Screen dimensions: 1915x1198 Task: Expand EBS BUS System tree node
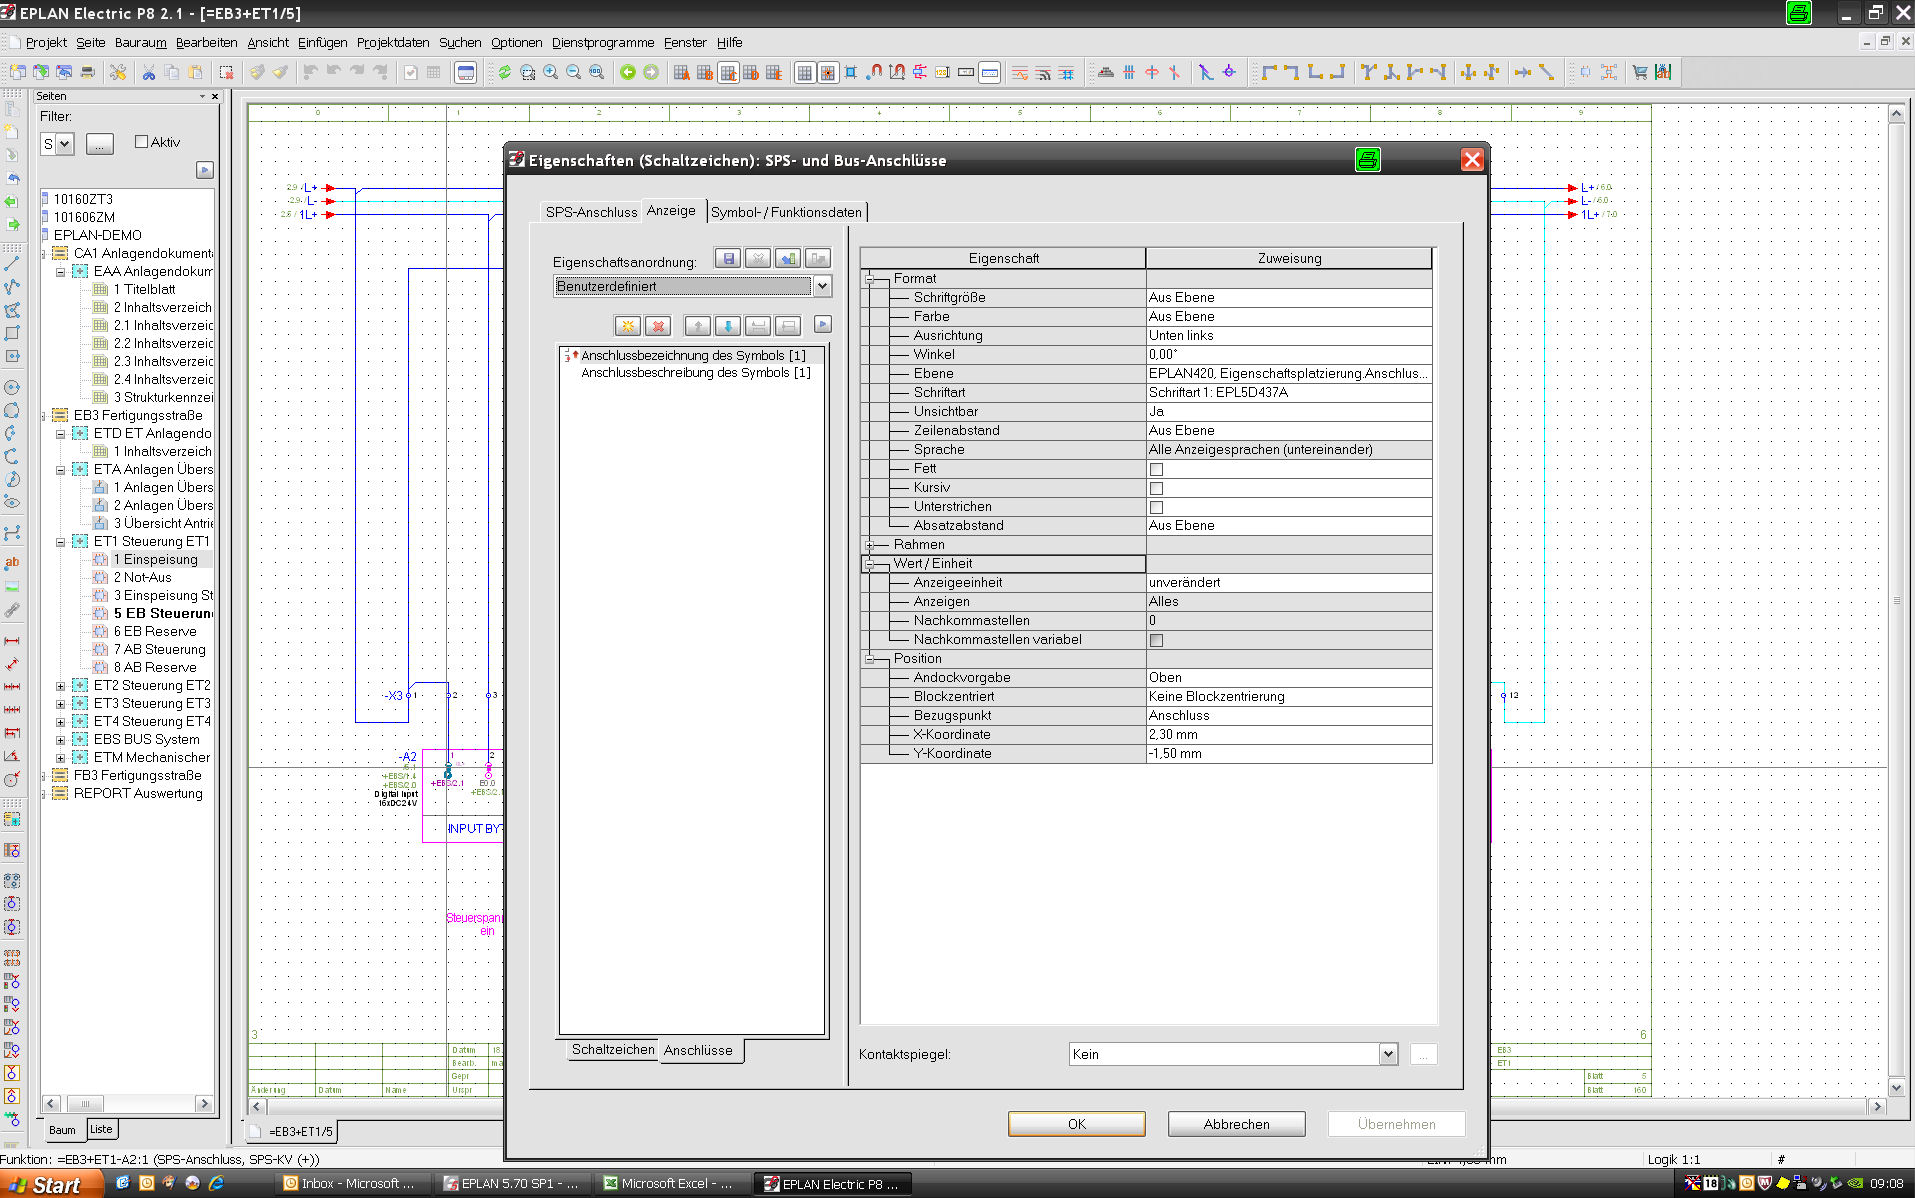click(x=60, y=740)
